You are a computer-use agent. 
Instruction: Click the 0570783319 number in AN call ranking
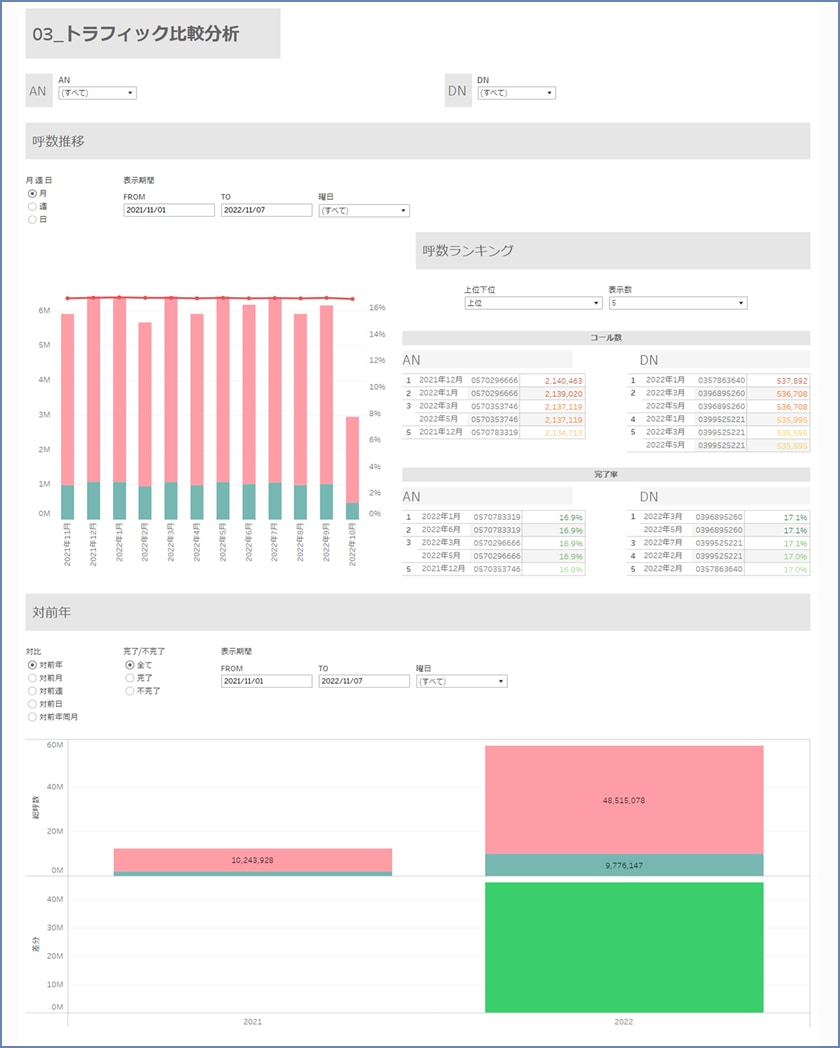pos(495,432)
